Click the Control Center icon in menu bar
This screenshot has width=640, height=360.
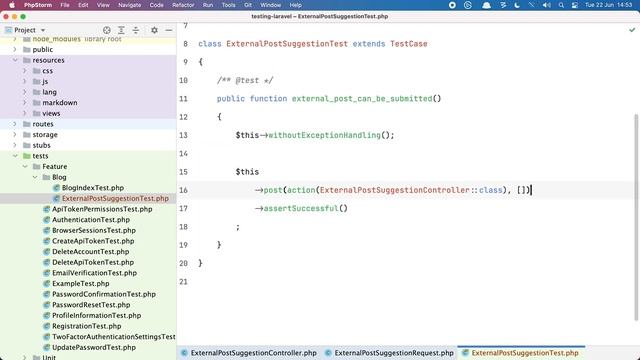[x=575, y=5]
